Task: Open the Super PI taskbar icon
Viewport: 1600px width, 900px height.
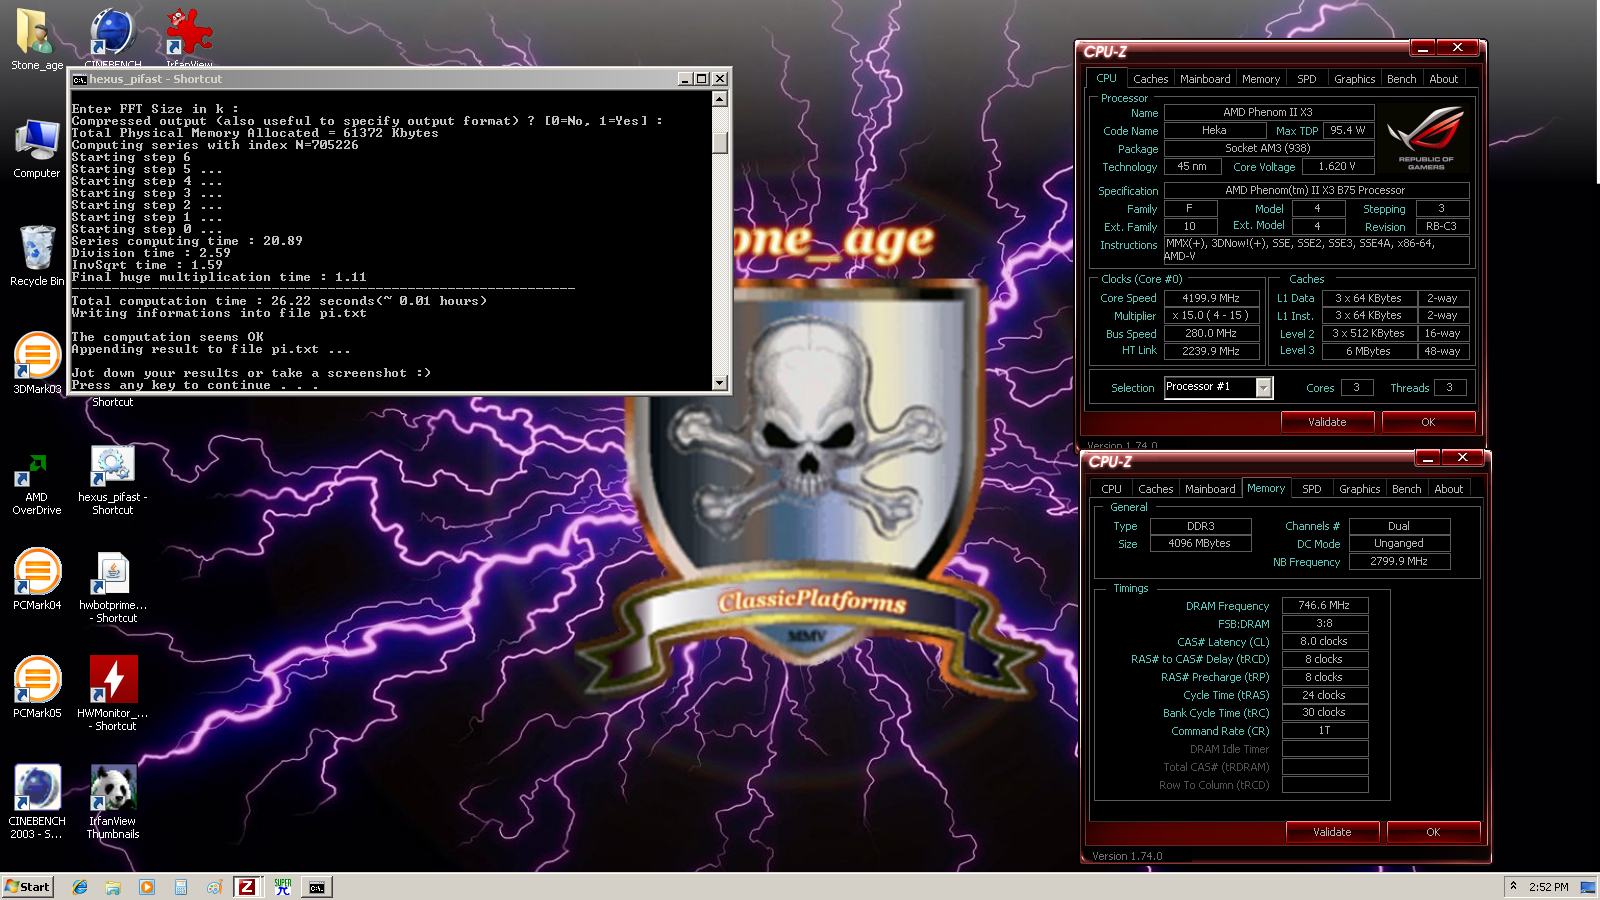Action: coord(283,887)
